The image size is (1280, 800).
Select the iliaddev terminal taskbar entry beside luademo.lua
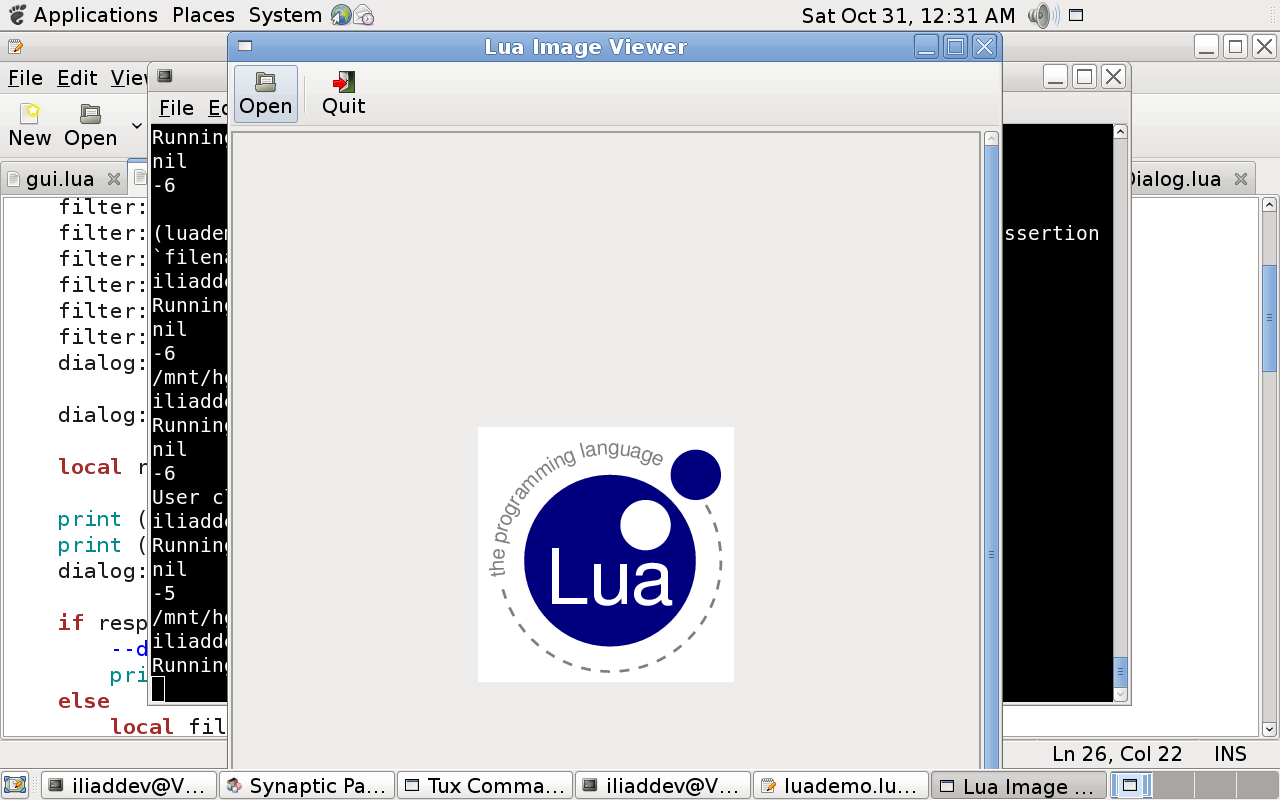664,785
